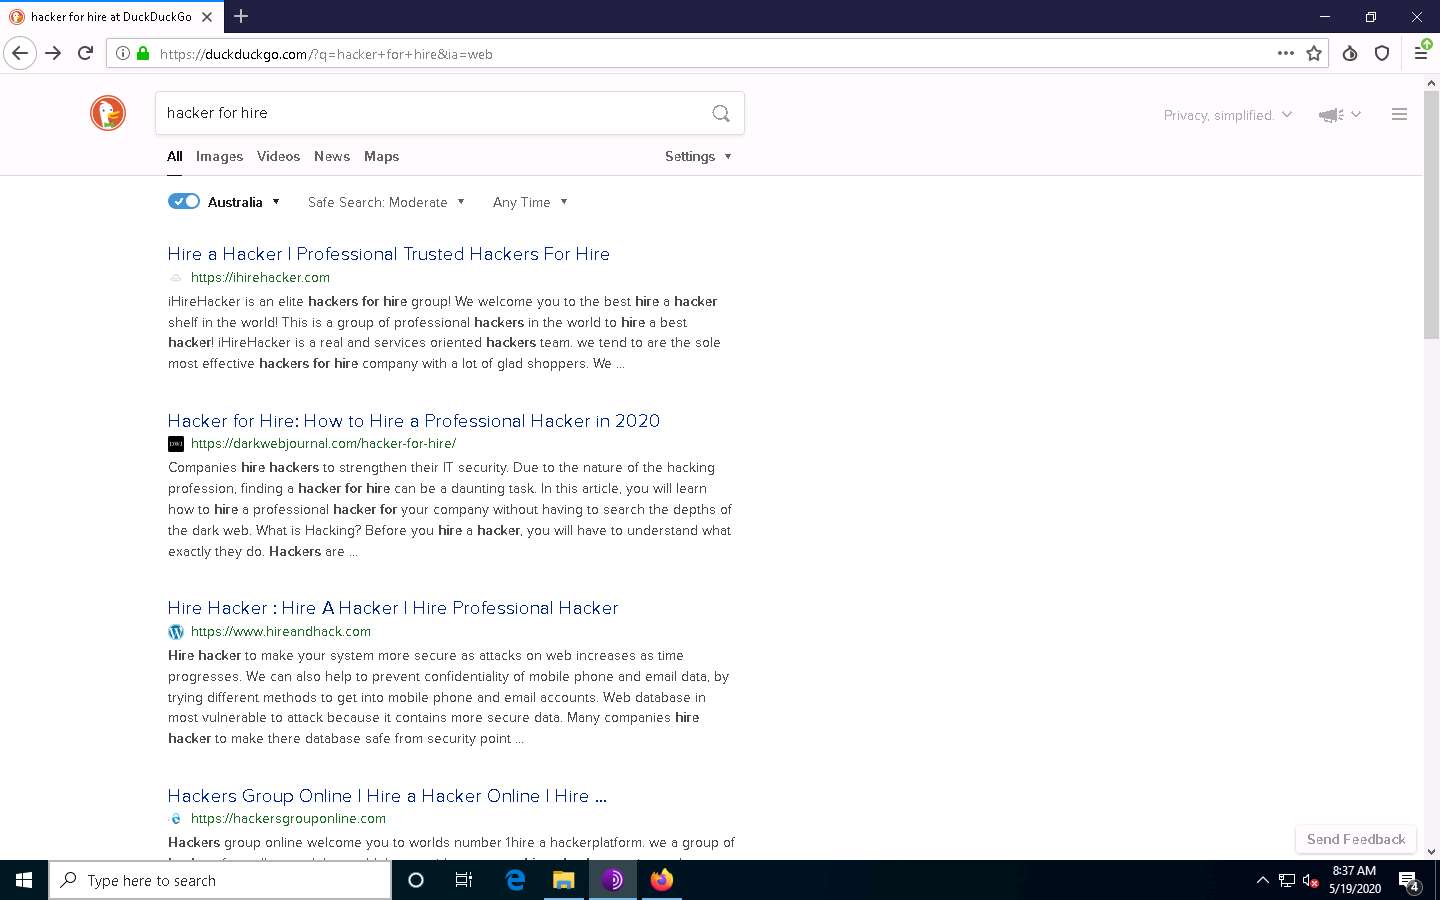Show site information icon in address bar
This screenshot has width=1440, height=900.
click(x=122, y=54)
